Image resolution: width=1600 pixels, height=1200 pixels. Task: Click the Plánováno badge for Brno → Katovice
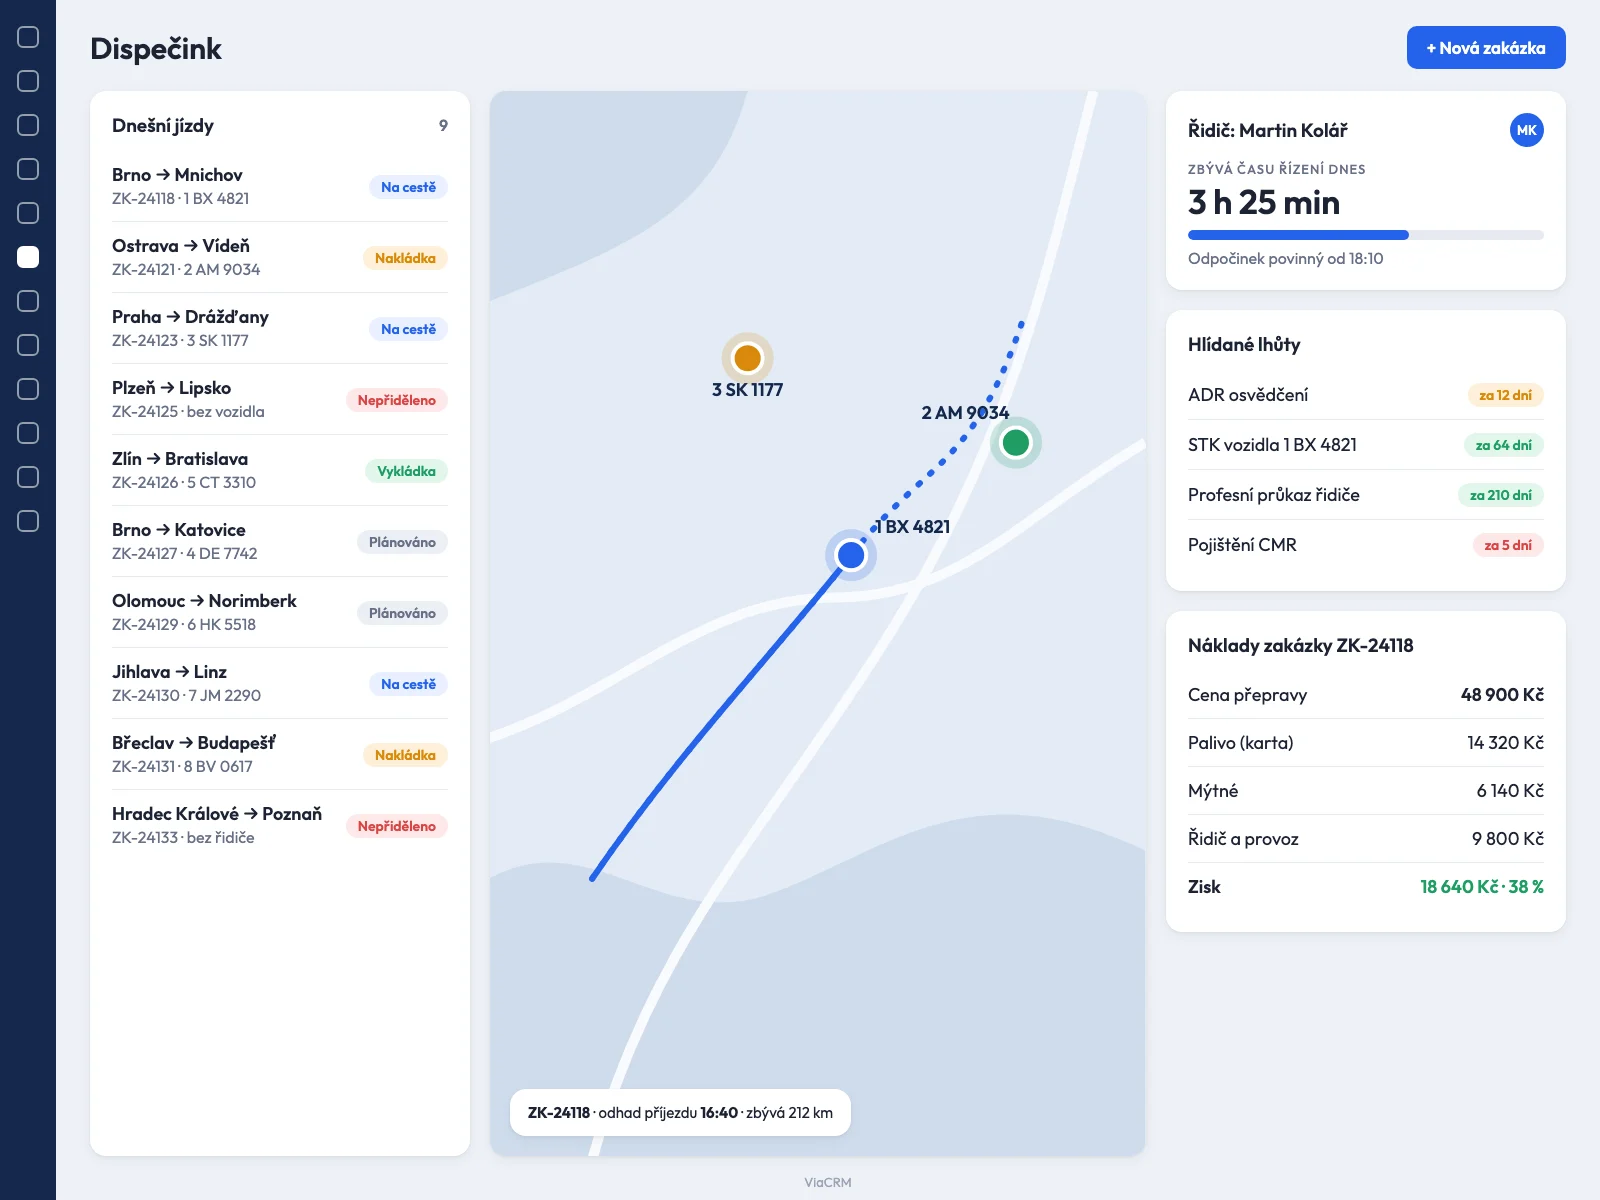coord(402,542)
